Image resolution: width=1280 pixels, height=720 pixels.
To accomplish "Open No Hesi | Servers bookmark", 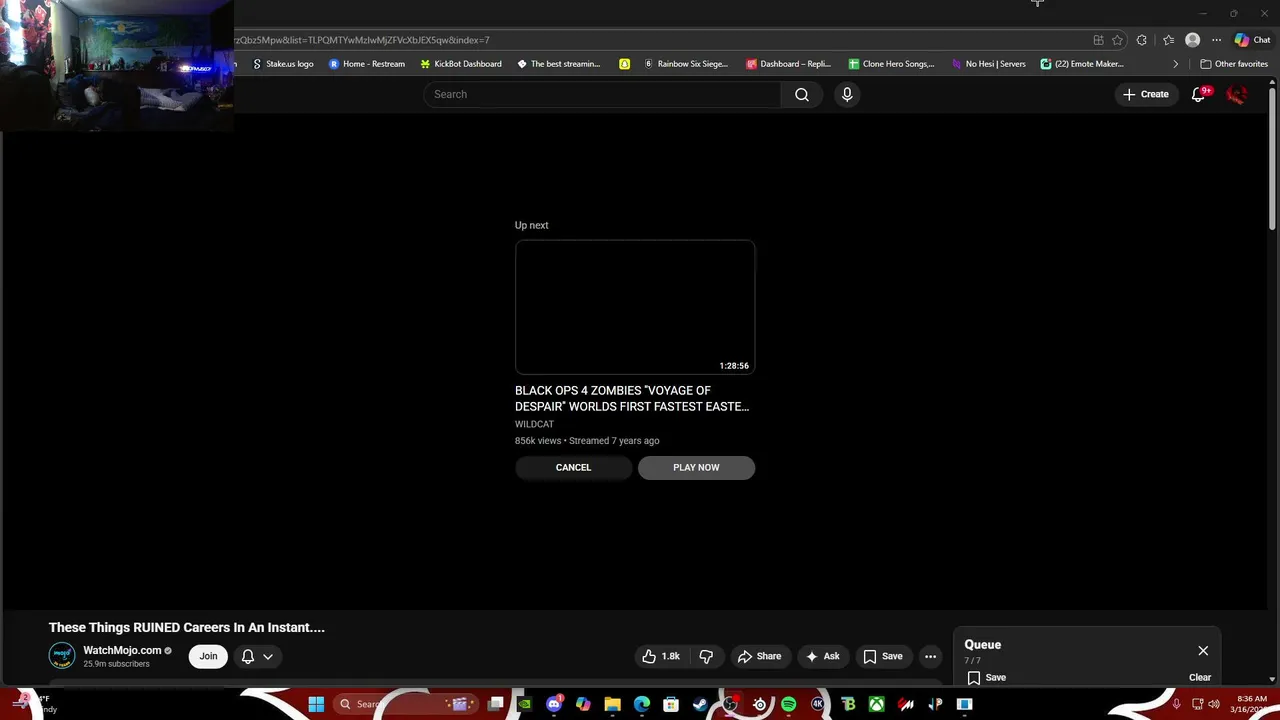I will pos(989,64).
